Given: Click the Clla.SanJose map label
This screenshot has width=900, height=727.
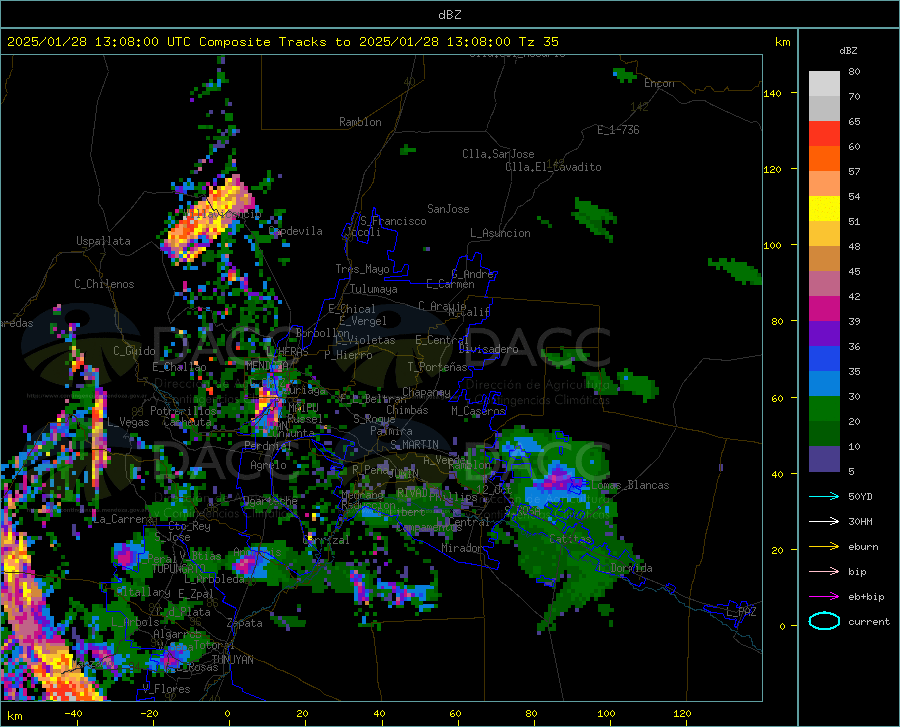Looking at the screenshot, I should [x=498, y=154].
